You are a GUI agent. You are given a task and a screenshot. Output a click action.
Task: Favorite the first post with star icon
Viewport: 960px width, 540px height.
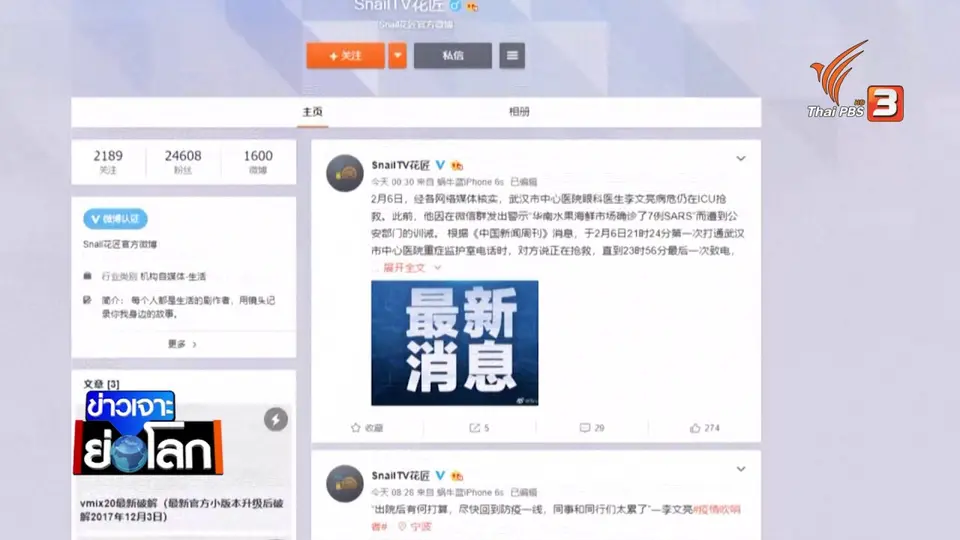pyautogui.click(x=367, y=427)
